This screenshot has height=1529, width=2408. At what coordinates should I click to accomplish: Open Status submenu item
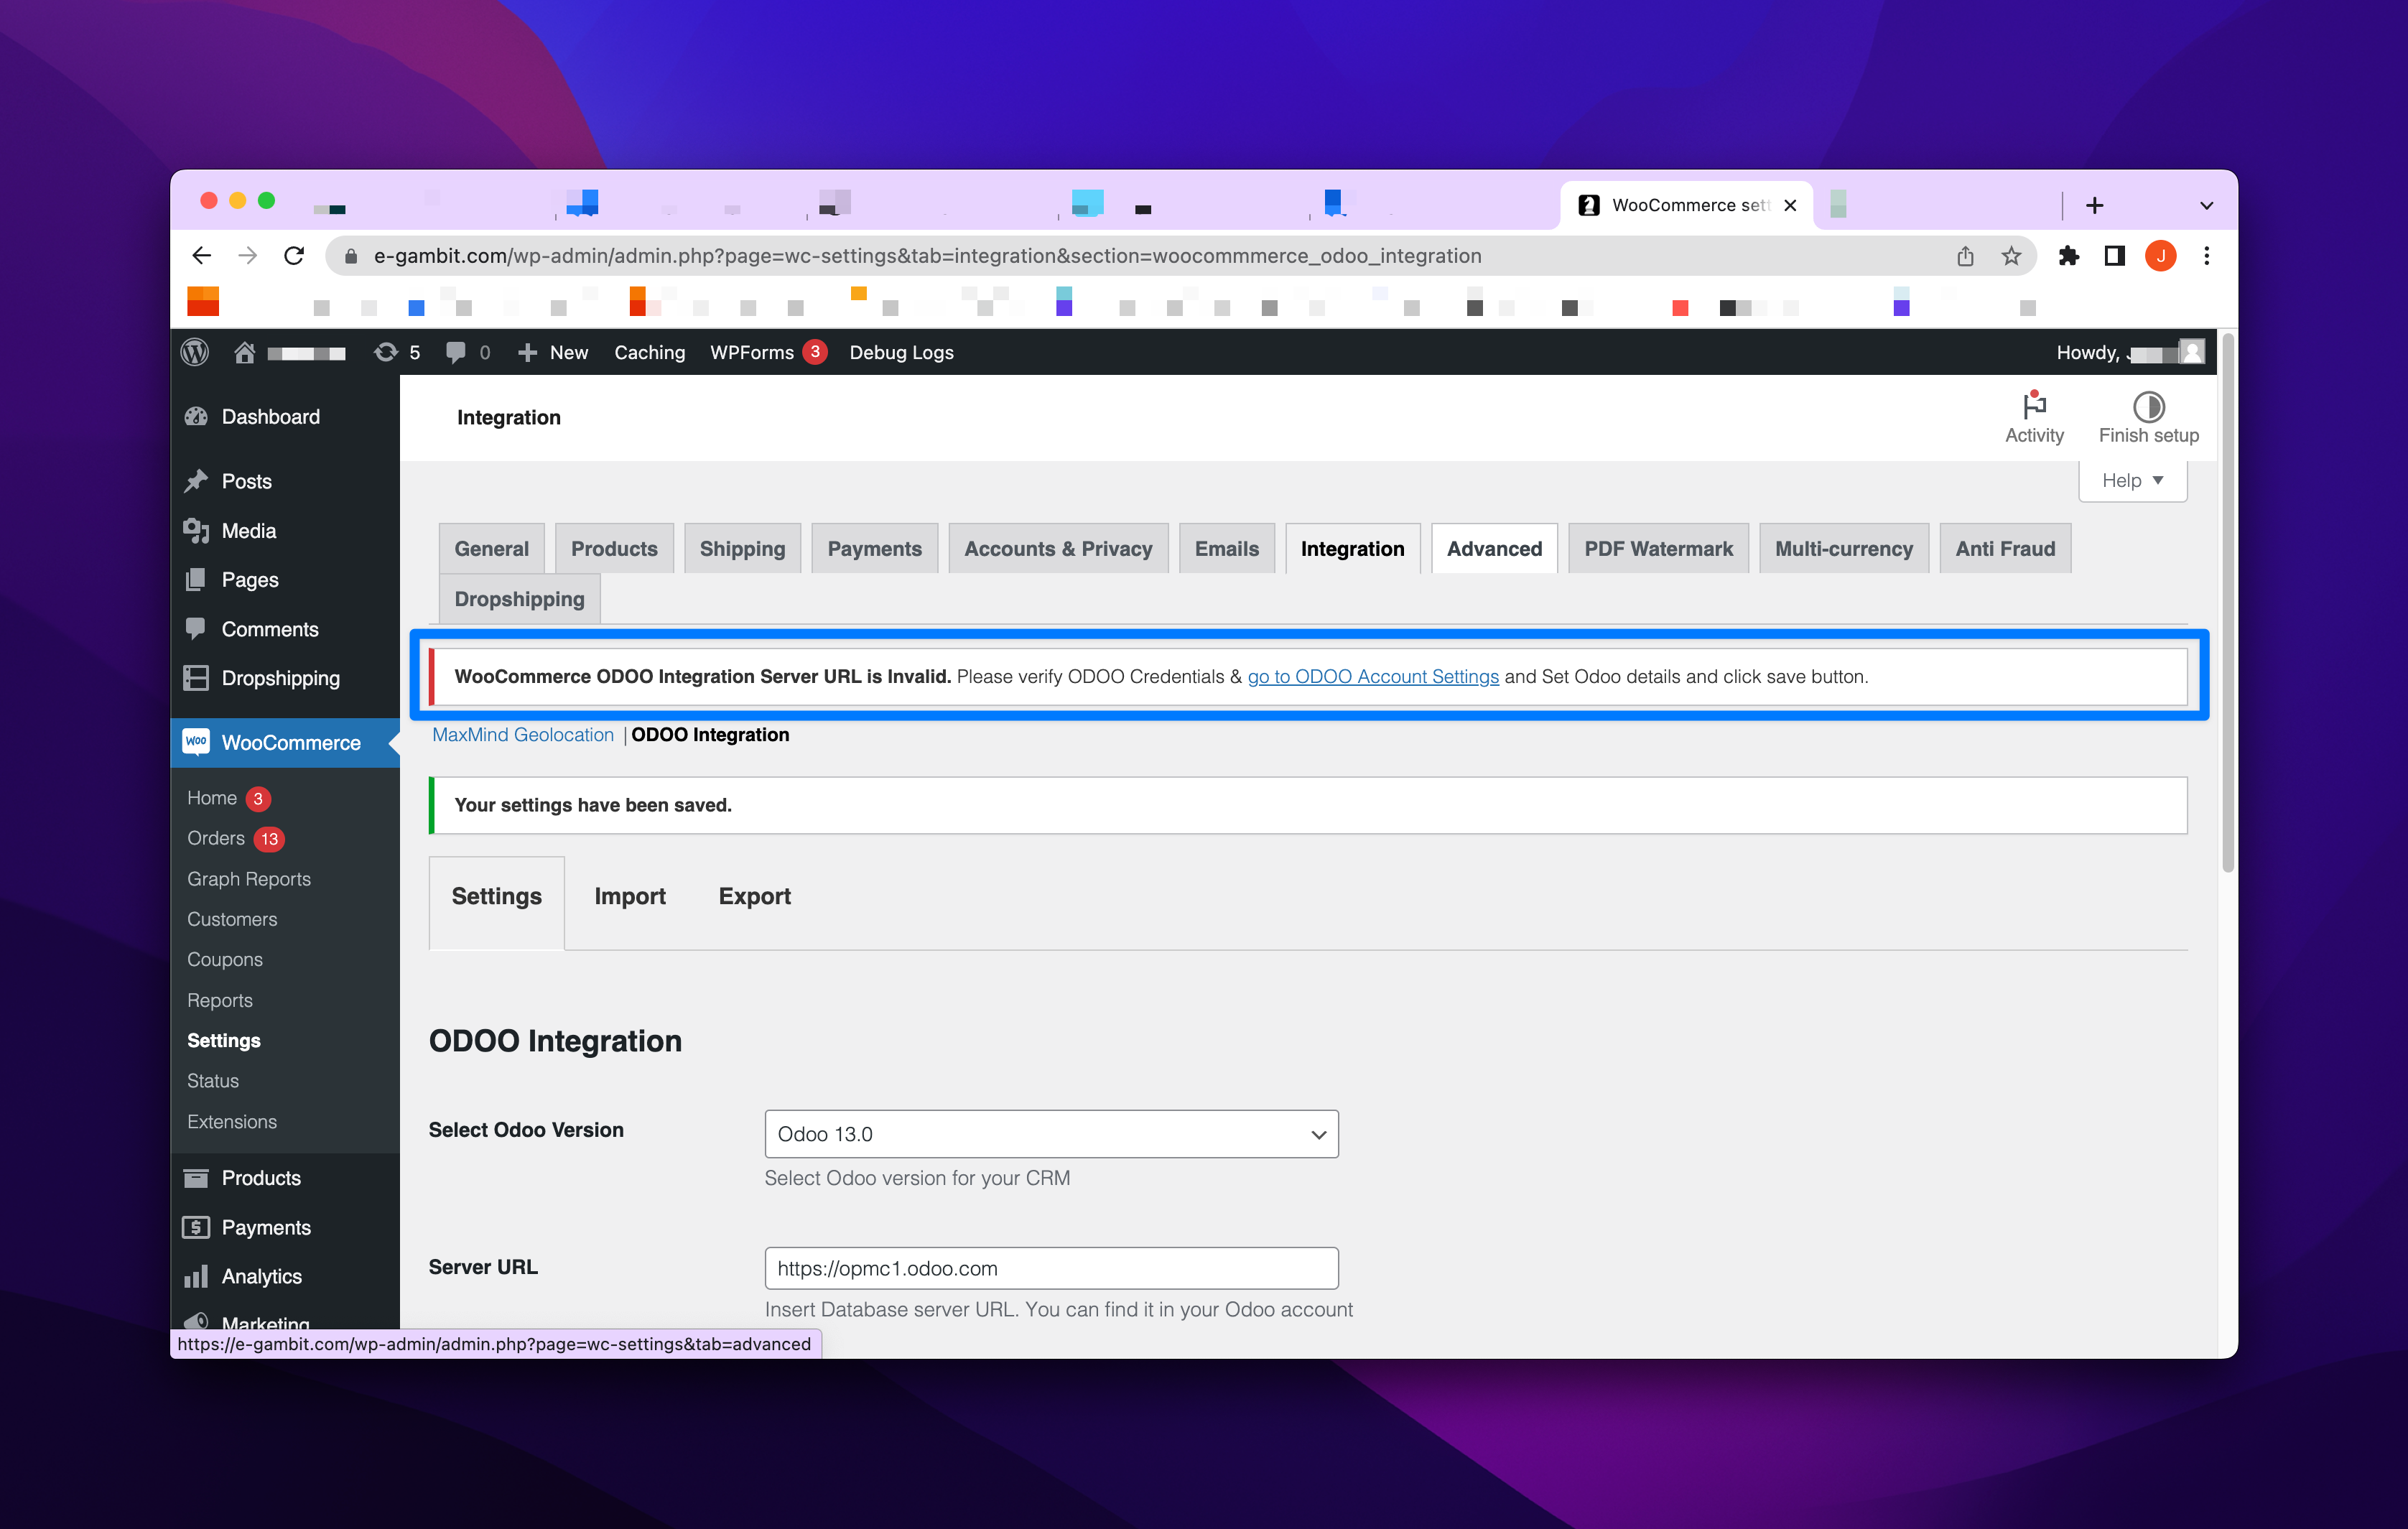[x=212, y=1081]
